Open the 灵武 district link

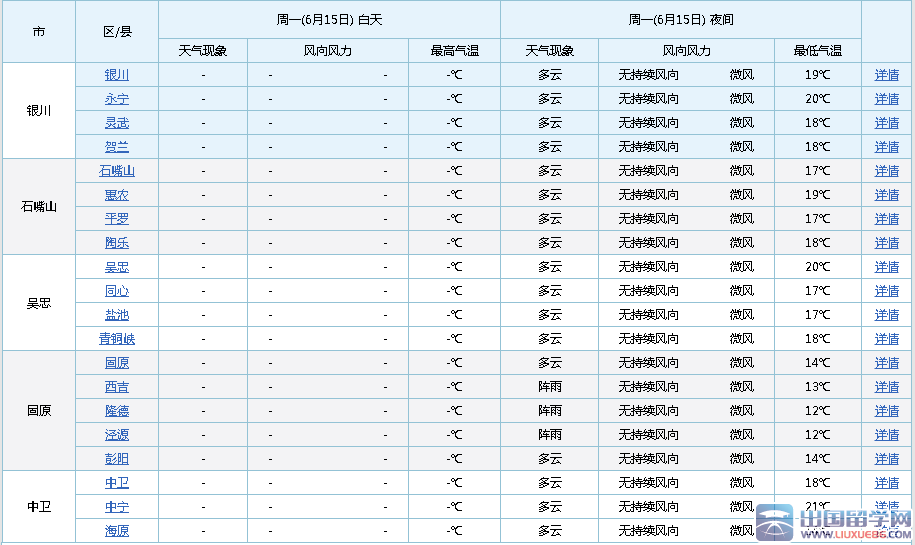click(117, 123)
